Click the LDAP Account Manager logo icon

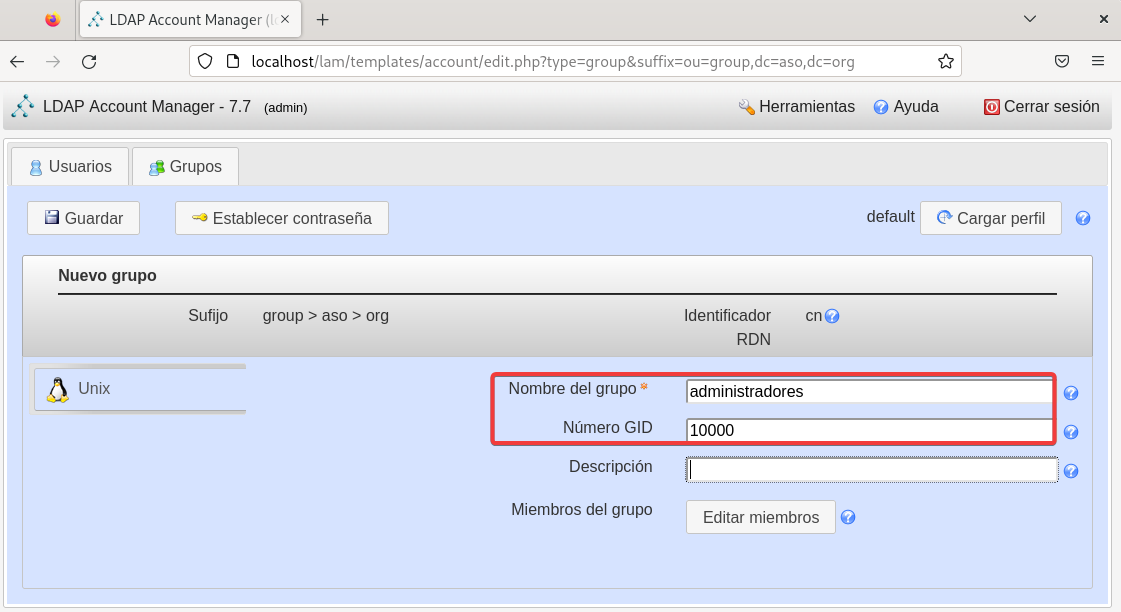coord(23,107)
